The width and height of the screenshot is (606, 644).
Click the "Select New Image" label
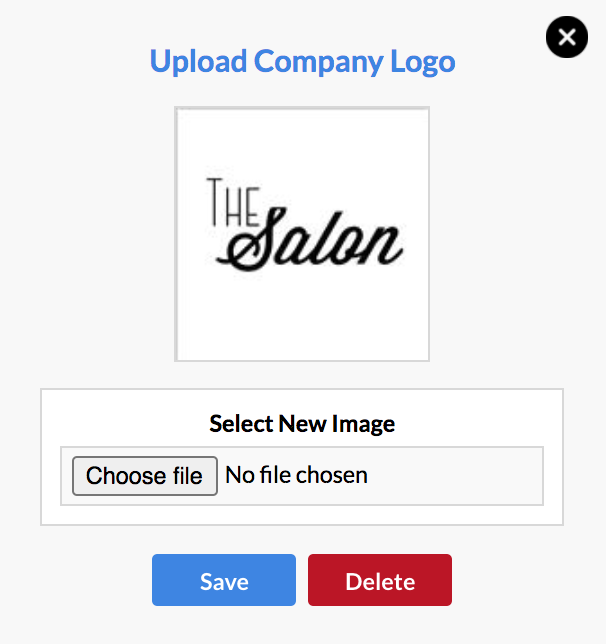302,424
